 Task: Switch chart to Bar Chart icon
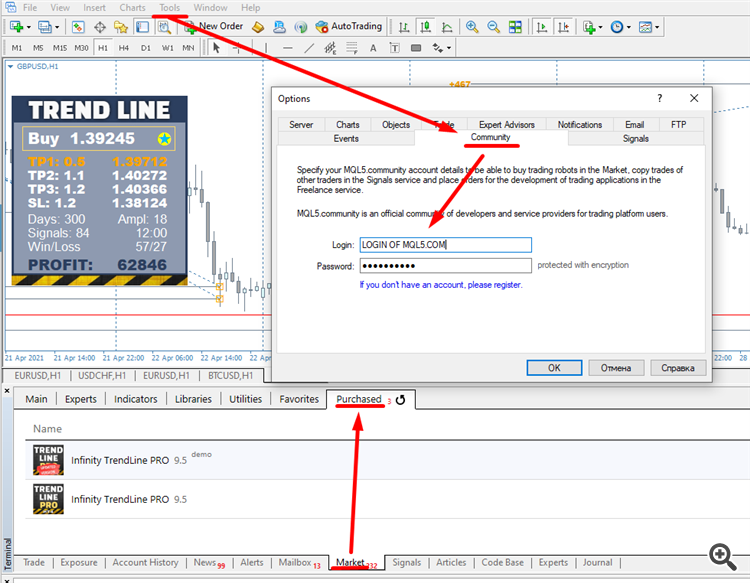404,27
